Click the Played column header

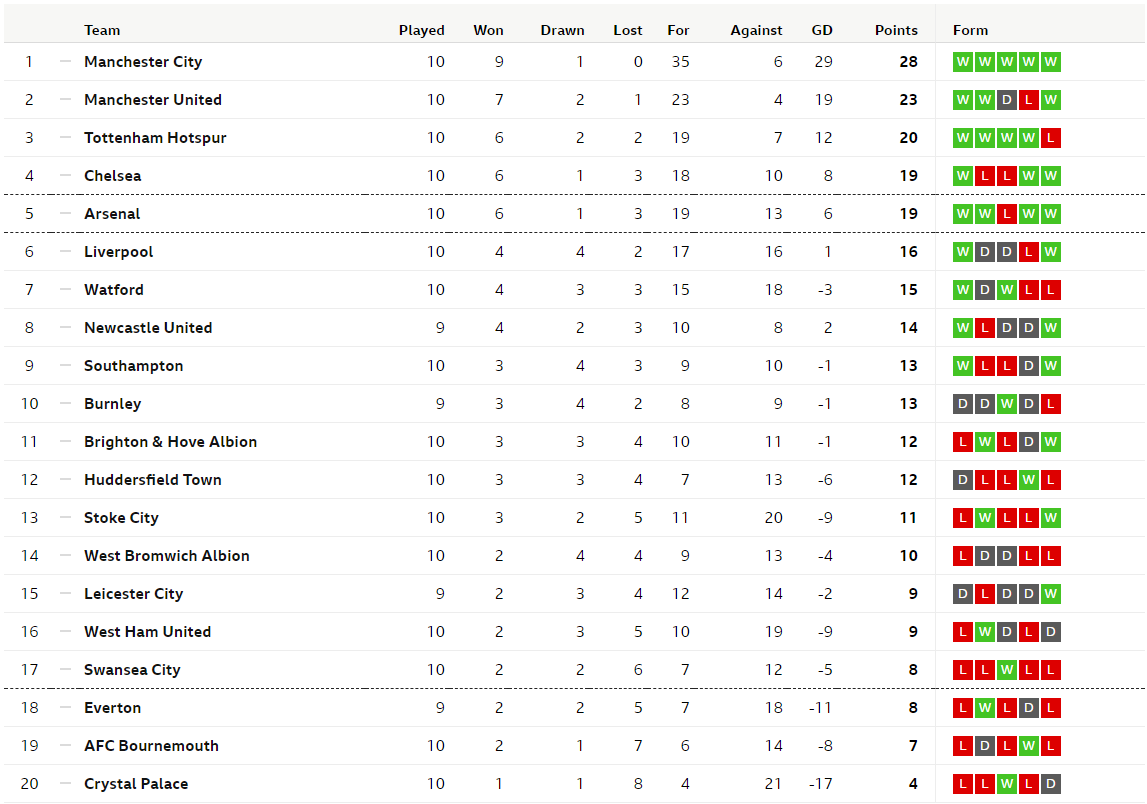421,30
